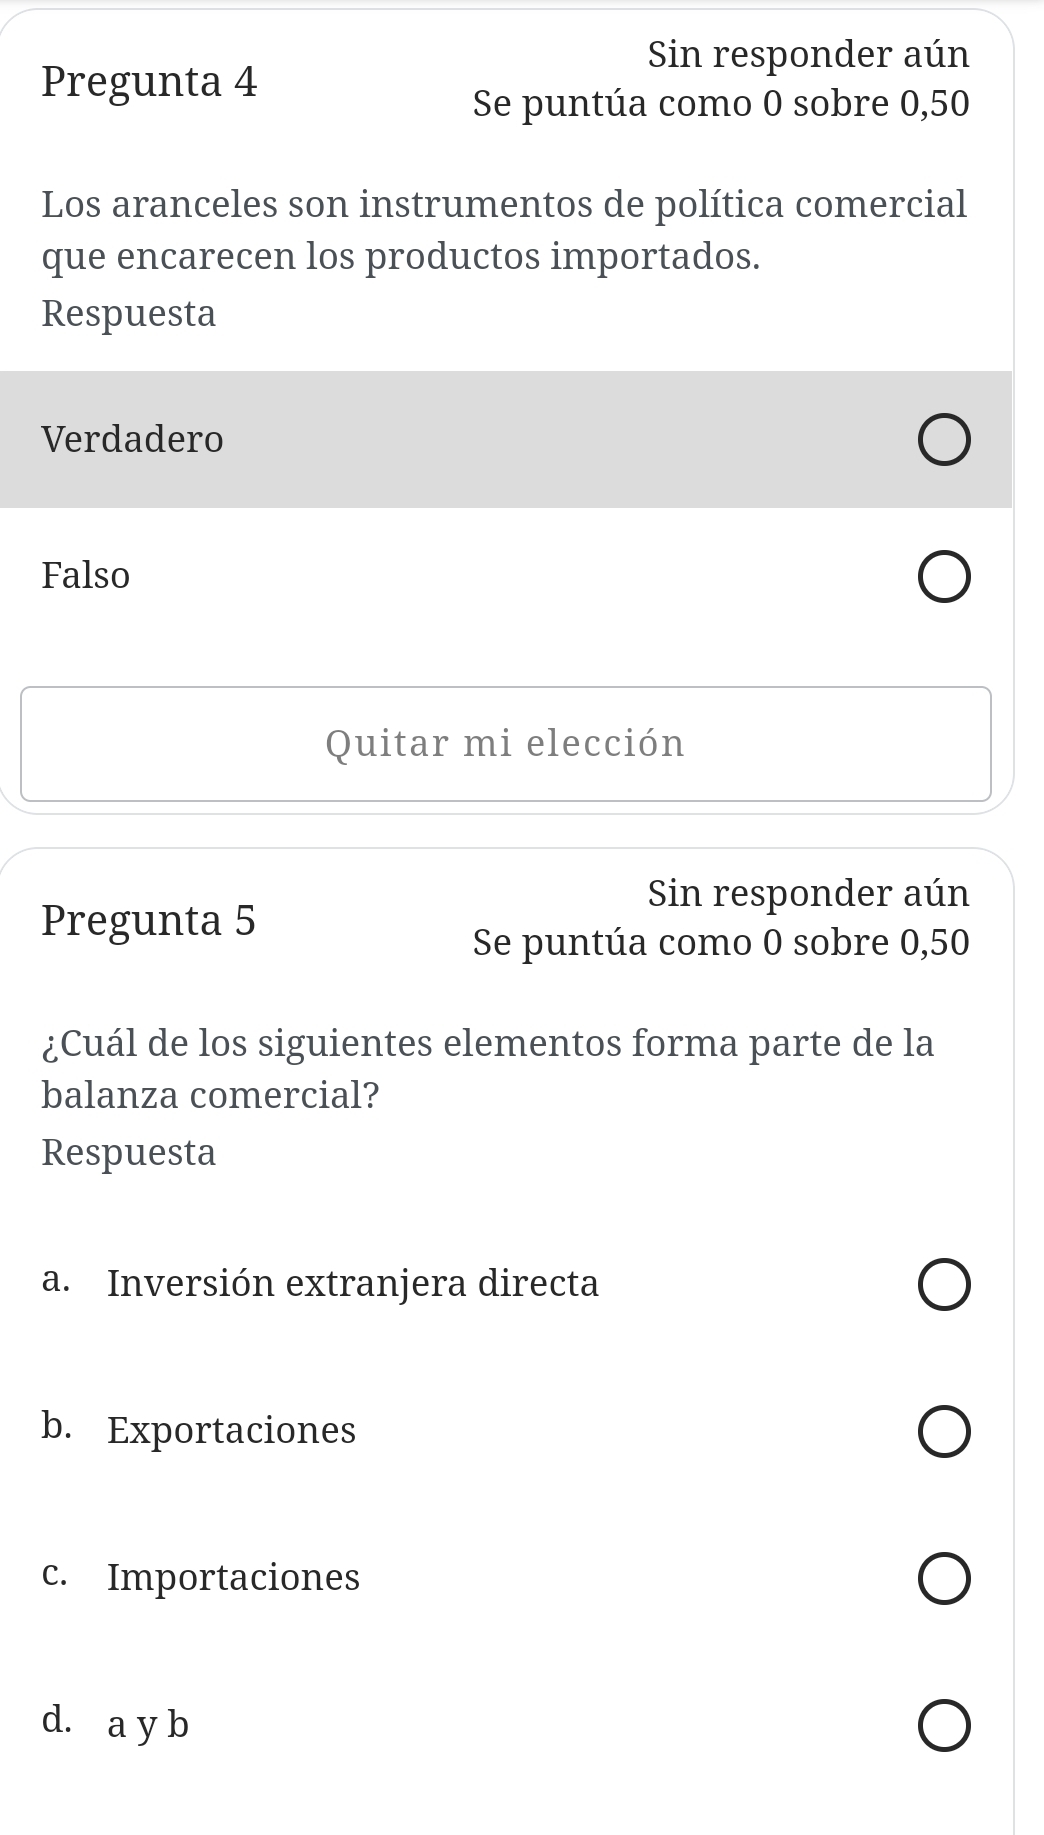This screenshot has width=1044, height=1835.
Task: Click the 'a y b' option text
Action: tap(148, 1724)
